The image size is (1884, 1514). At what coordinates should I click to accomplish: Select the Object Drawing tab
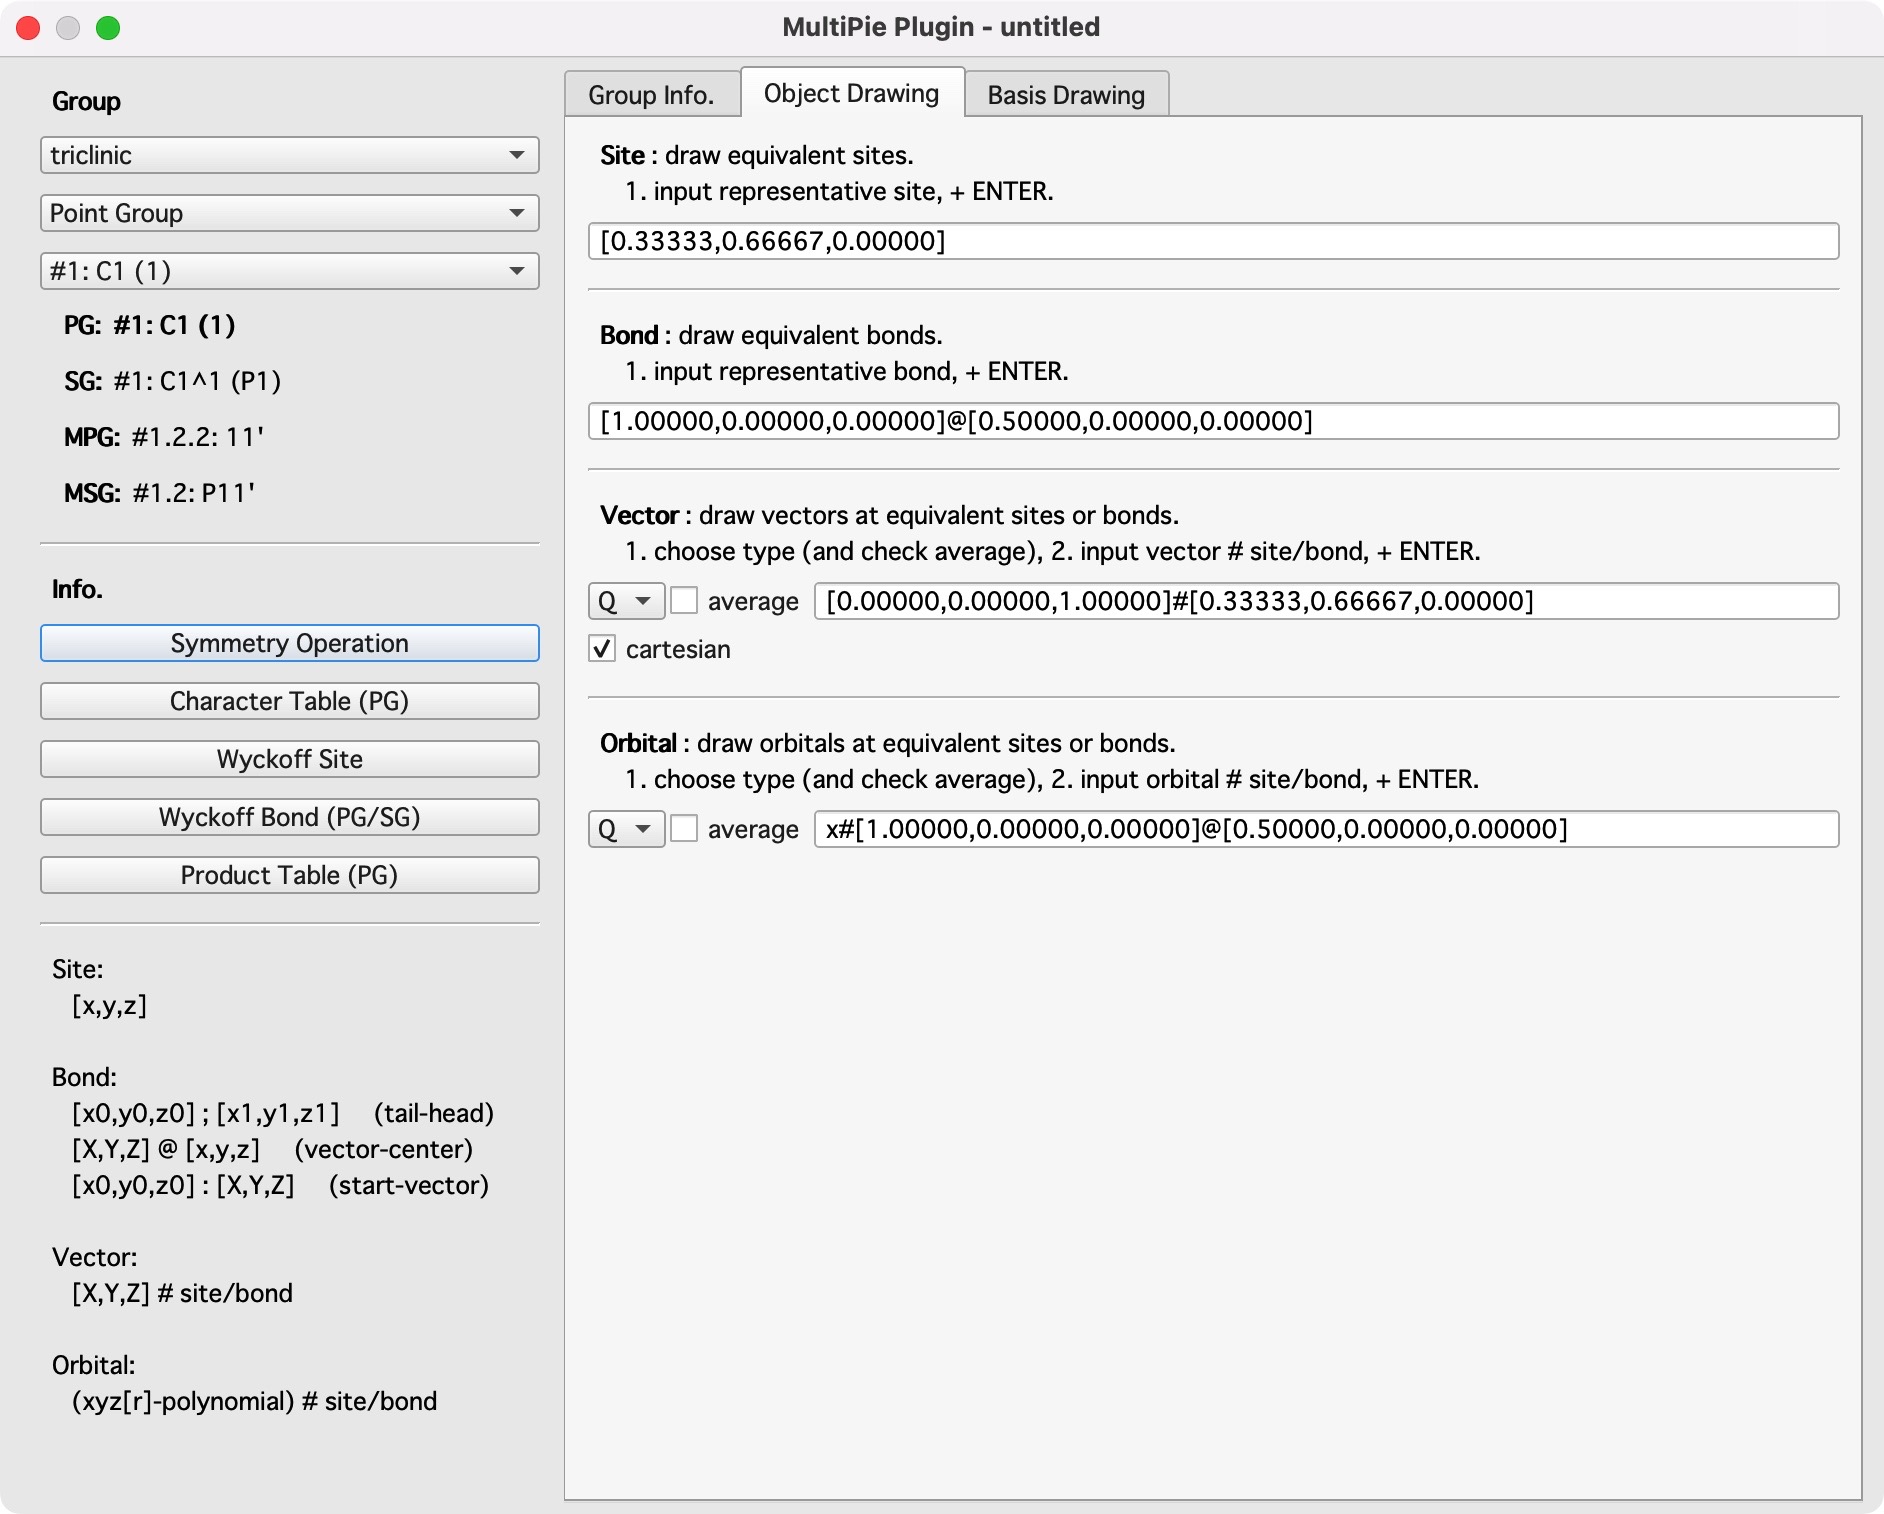point(851,93)
